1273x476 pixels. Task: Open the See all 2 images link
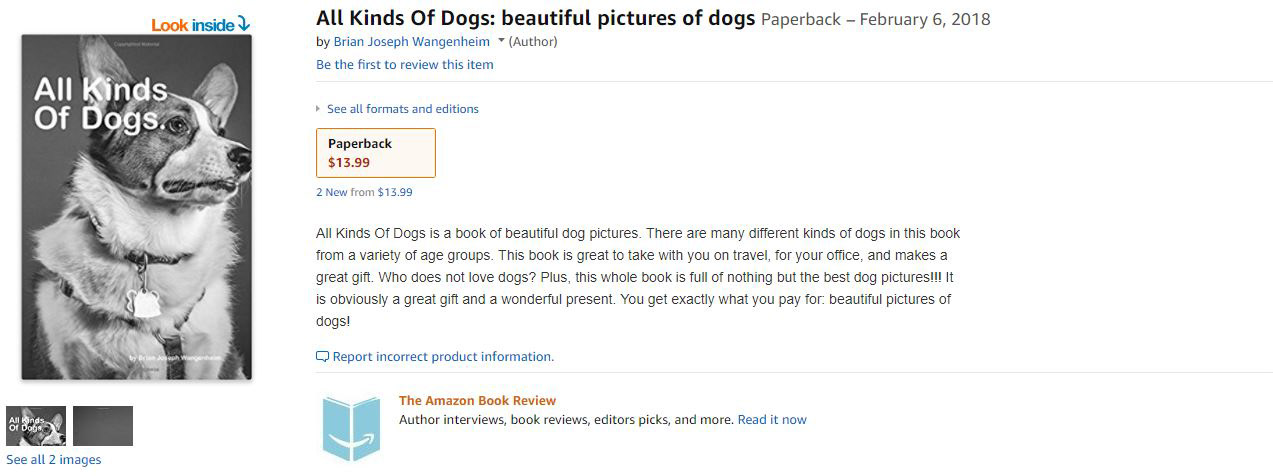coord(54,460)
